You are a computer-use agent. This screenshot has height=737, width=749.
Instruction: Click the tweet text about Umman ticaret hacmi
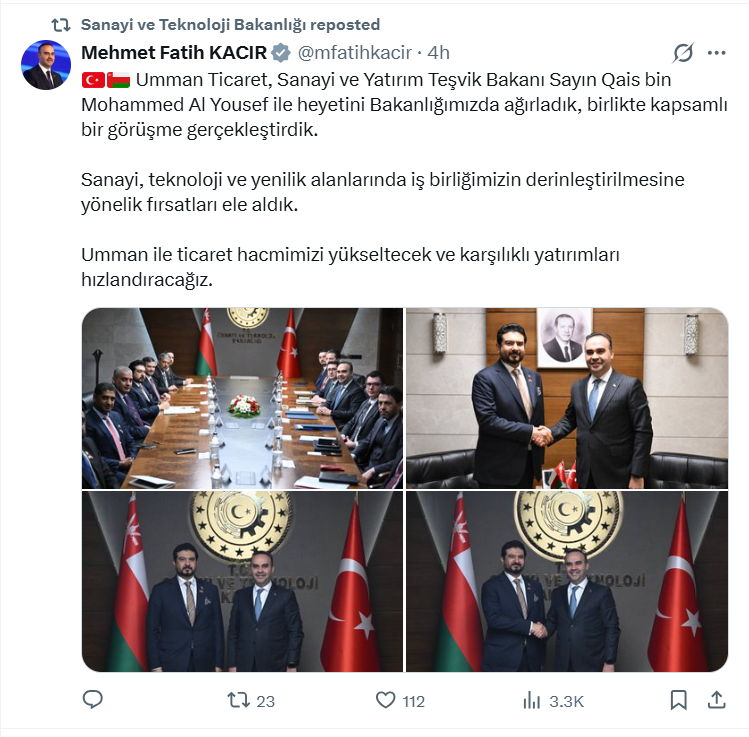[350, 267]
